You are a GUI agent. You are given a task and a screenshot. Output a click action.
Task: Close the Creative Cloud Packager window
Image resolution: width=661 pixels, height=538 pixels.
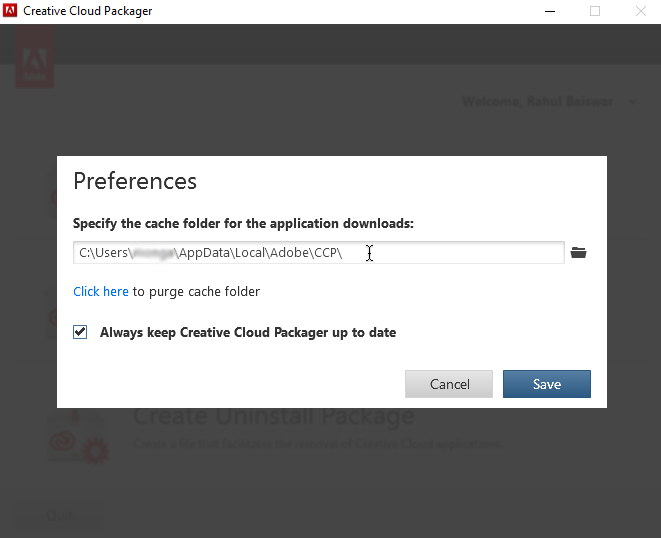pos(641,11)
